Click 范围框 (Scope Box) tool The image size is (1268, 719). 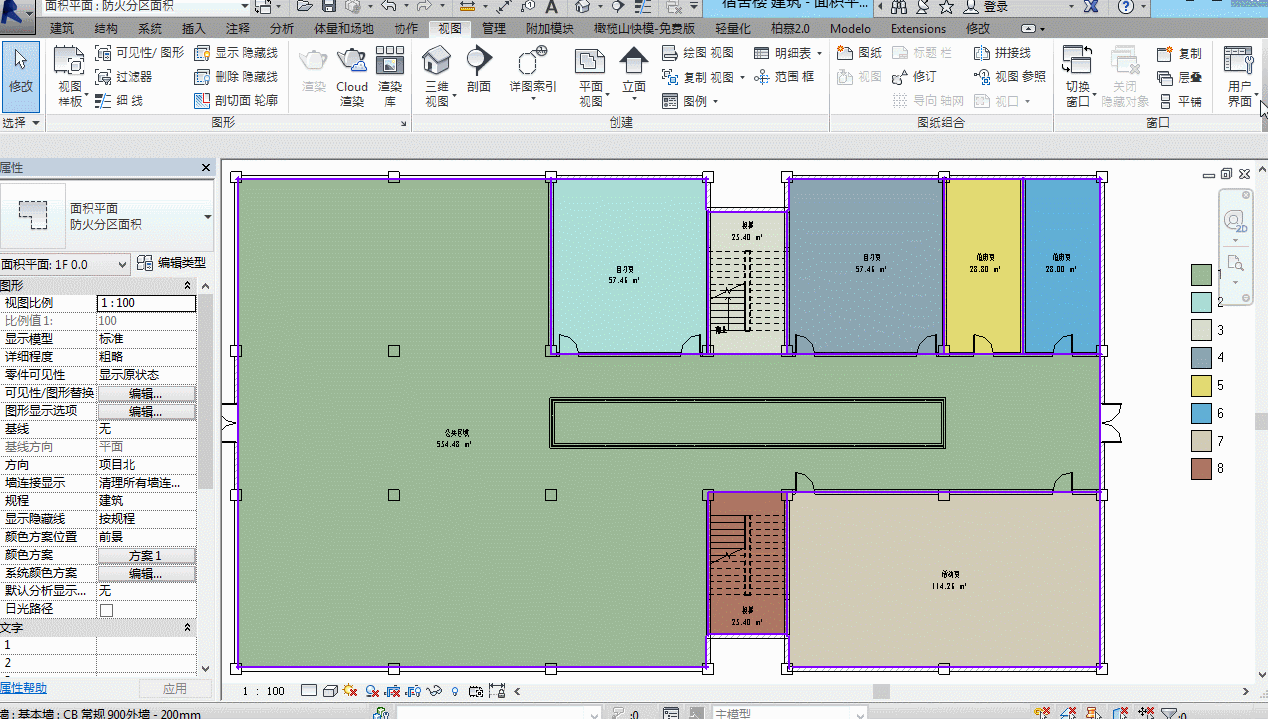point(784,76)
